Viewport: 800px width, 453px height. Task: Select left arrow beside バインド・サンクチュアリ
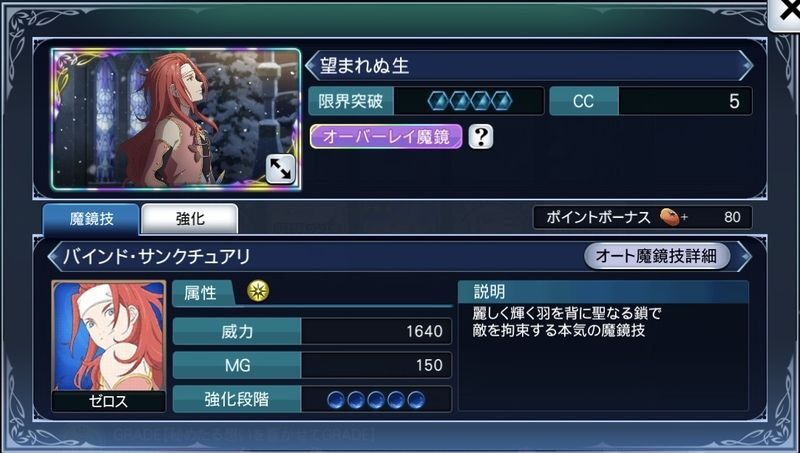click(x=54, y=256)
